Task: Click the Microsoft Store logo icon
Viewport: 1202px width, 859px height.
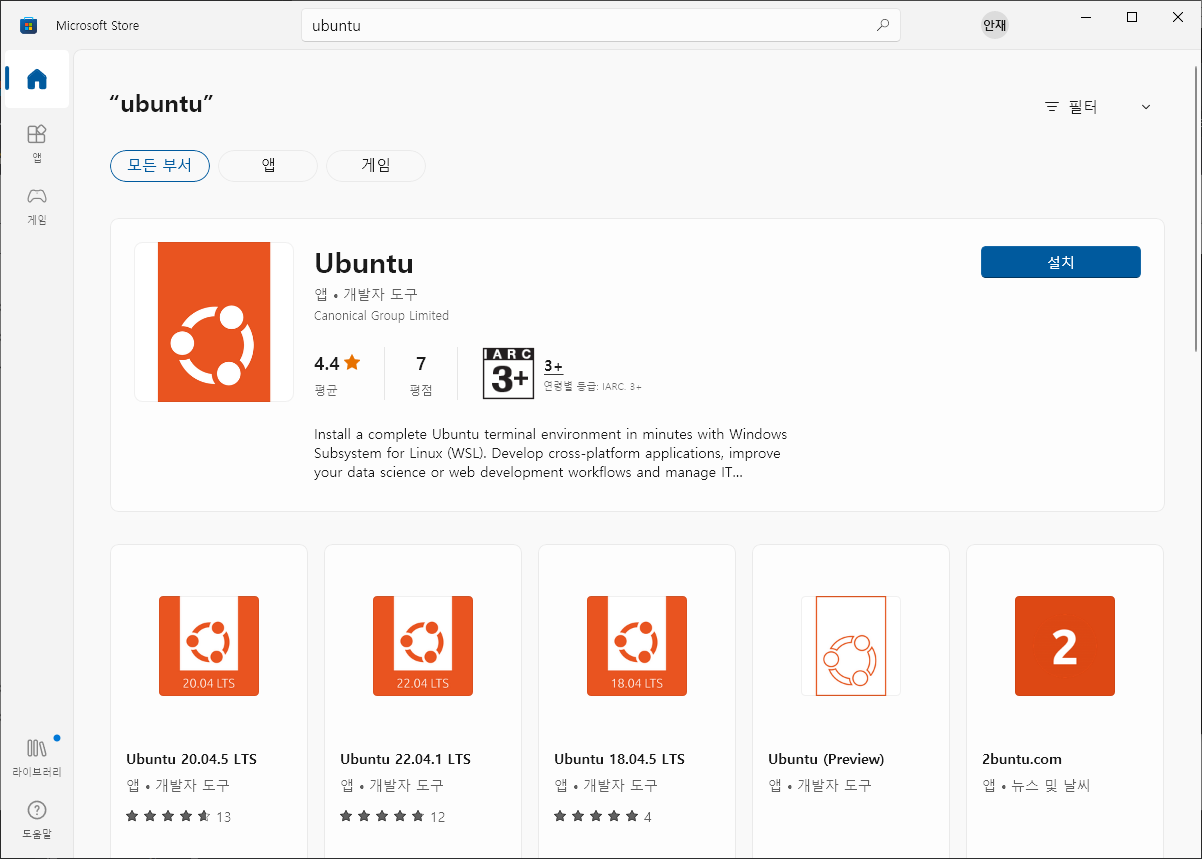Action: point(28,24)
